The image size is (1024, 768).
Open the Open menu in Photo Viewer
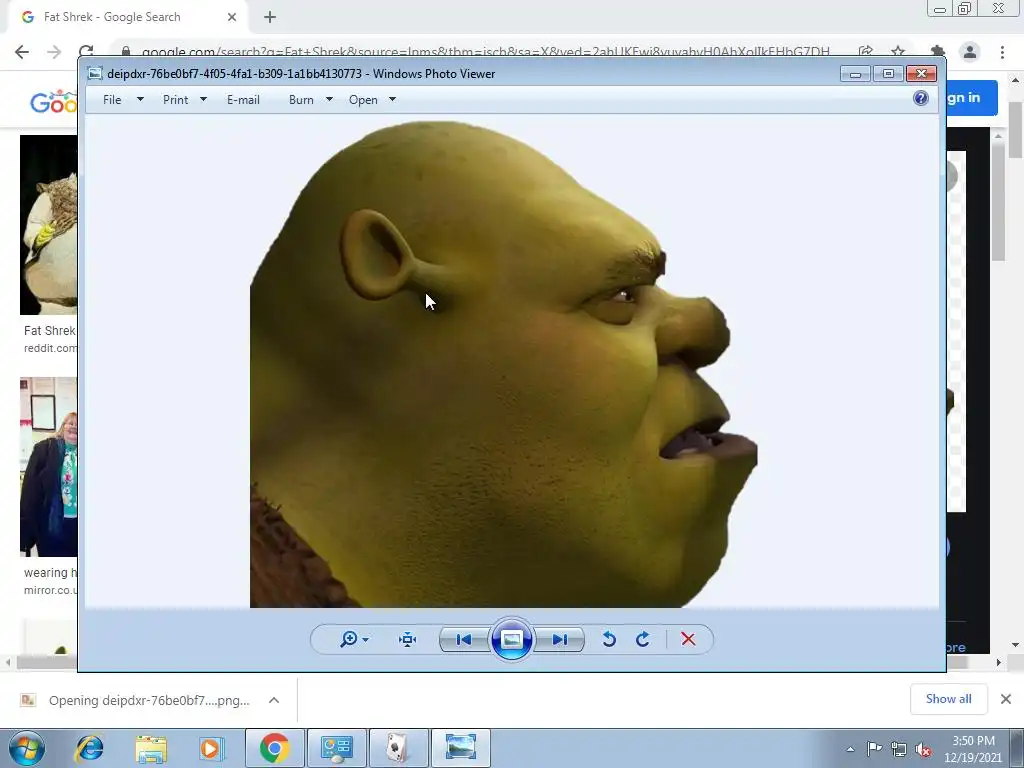(x=363, y=100)
